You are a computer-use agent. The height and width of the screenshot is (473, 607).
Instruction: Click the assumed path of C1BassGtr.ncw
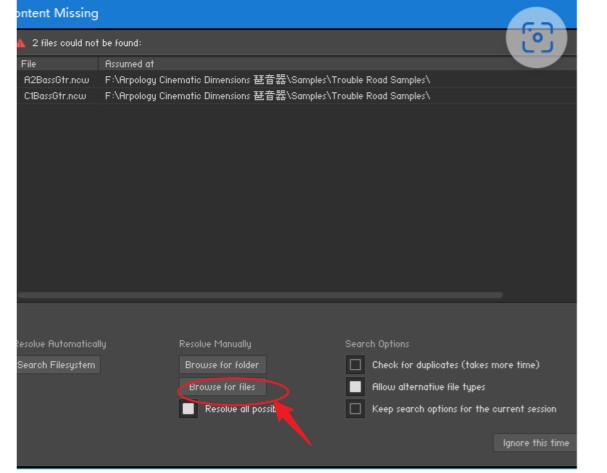click(267, 96)
